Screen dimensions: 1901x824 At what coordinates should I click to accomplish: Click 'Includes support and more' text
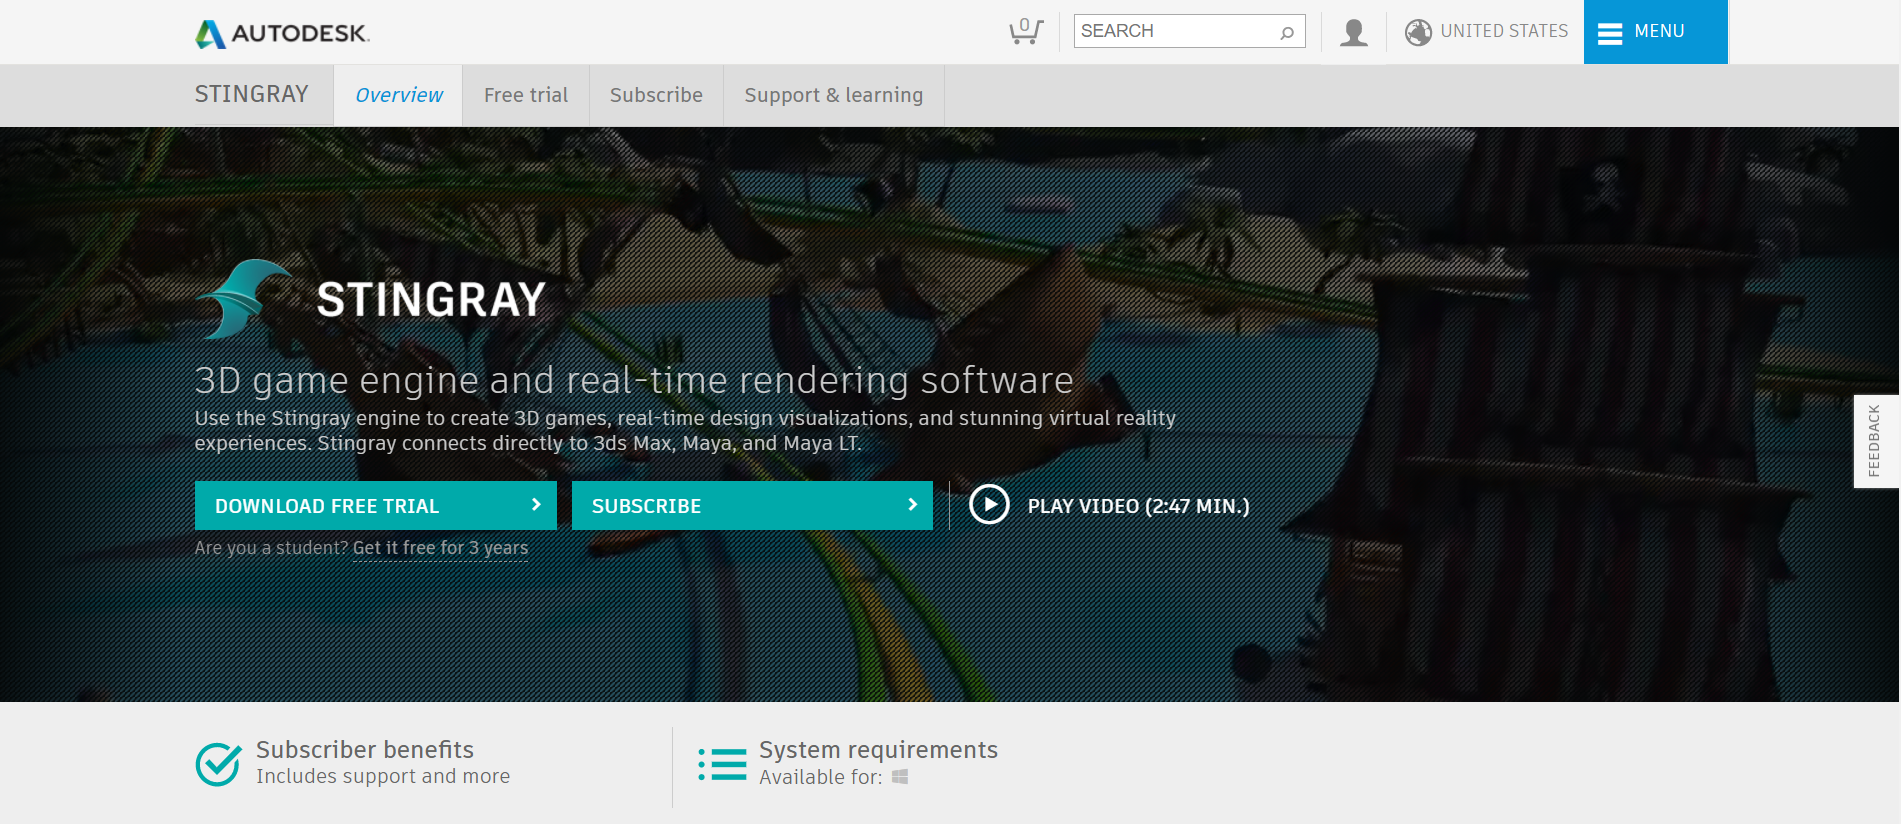tap(383, 777)
